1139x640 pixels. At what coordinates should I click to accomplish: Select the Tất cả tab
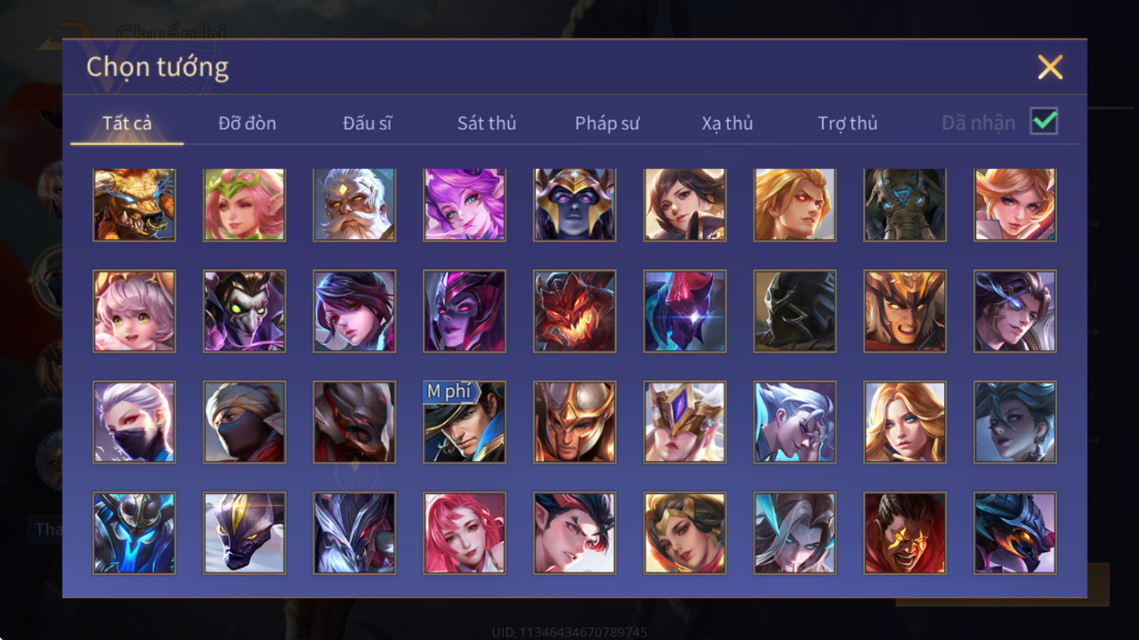point(127,123)
